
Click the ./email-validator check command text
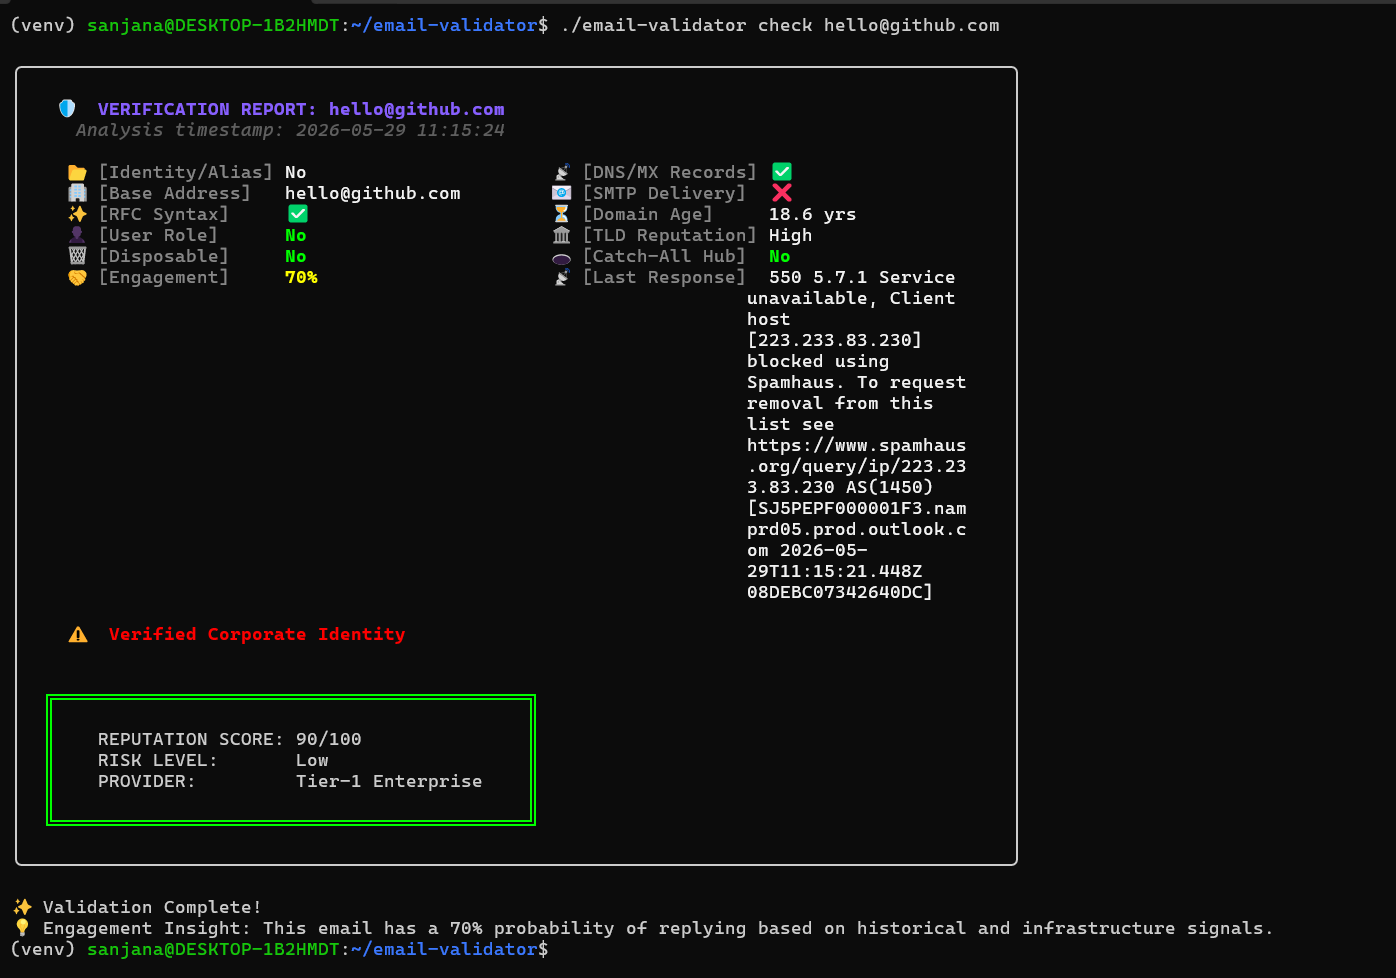coord(780,25)
